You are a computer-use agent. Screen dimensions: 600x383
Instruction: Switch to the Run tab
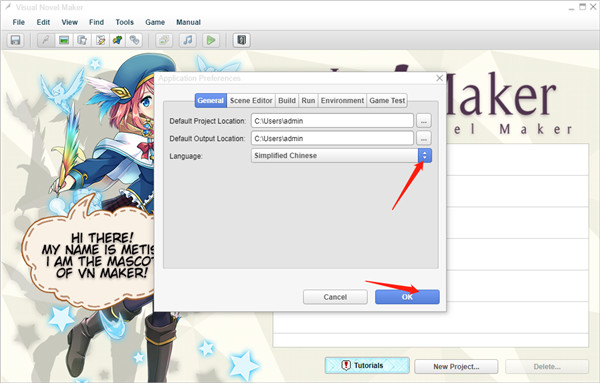pos(308,101)
